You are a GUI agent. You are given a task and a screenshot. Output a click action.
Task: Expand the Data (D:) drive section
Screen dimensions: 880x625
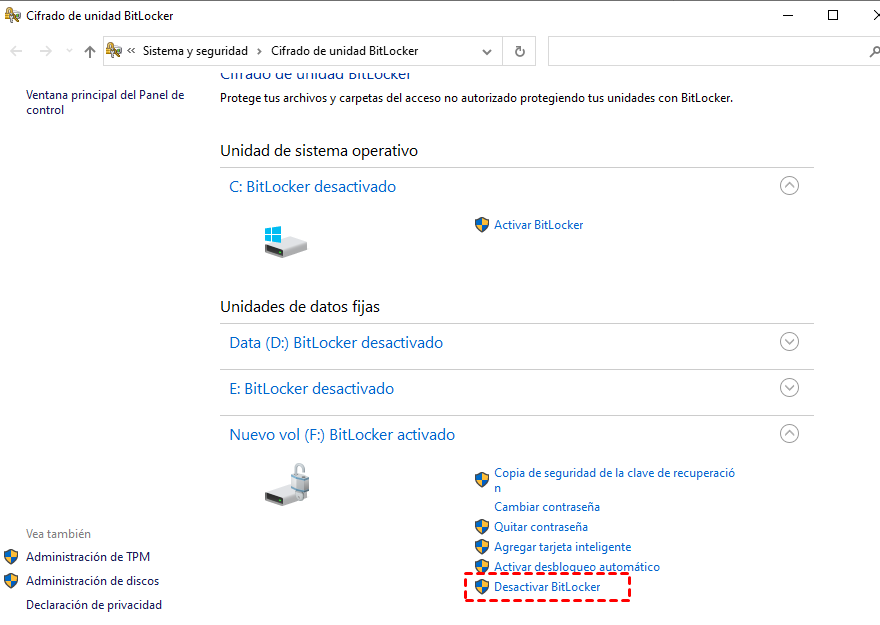coord(789,341)
